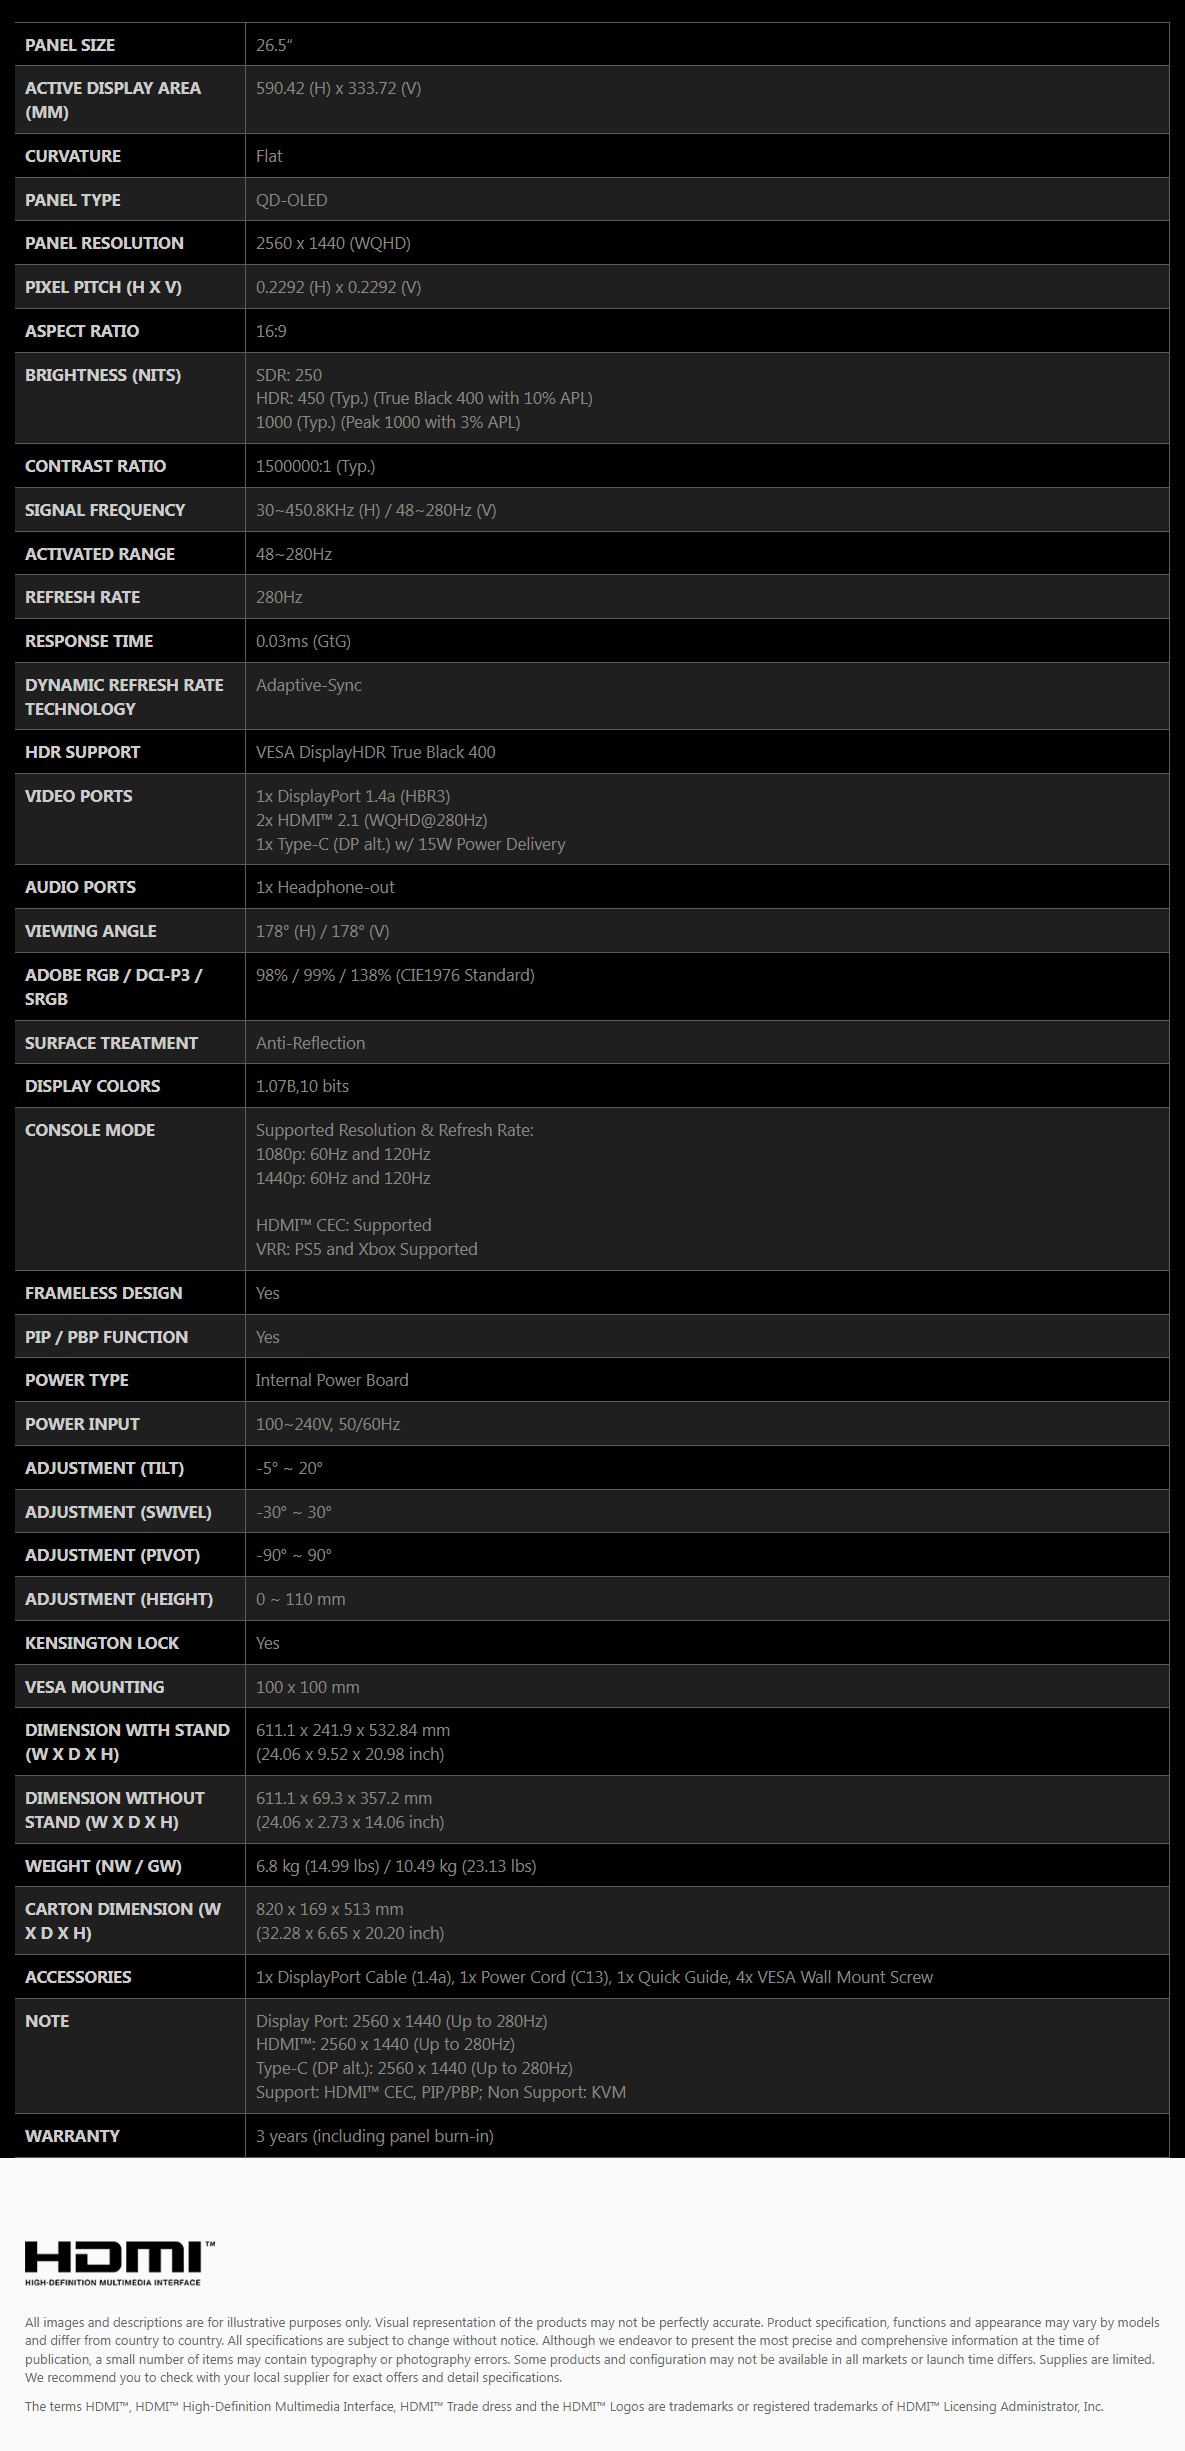Select the HDMI trademark notice paragraph
The width and height of the screenshot is (1185, 2451).
coord(564,2407)
